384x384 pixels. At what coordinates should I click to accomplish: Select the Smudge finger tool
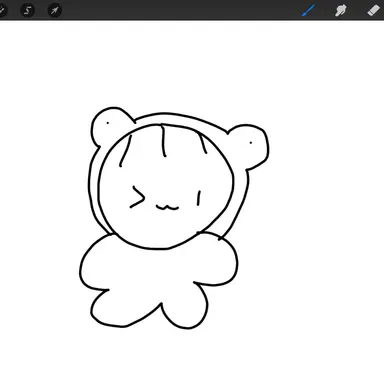click(341, 10)
